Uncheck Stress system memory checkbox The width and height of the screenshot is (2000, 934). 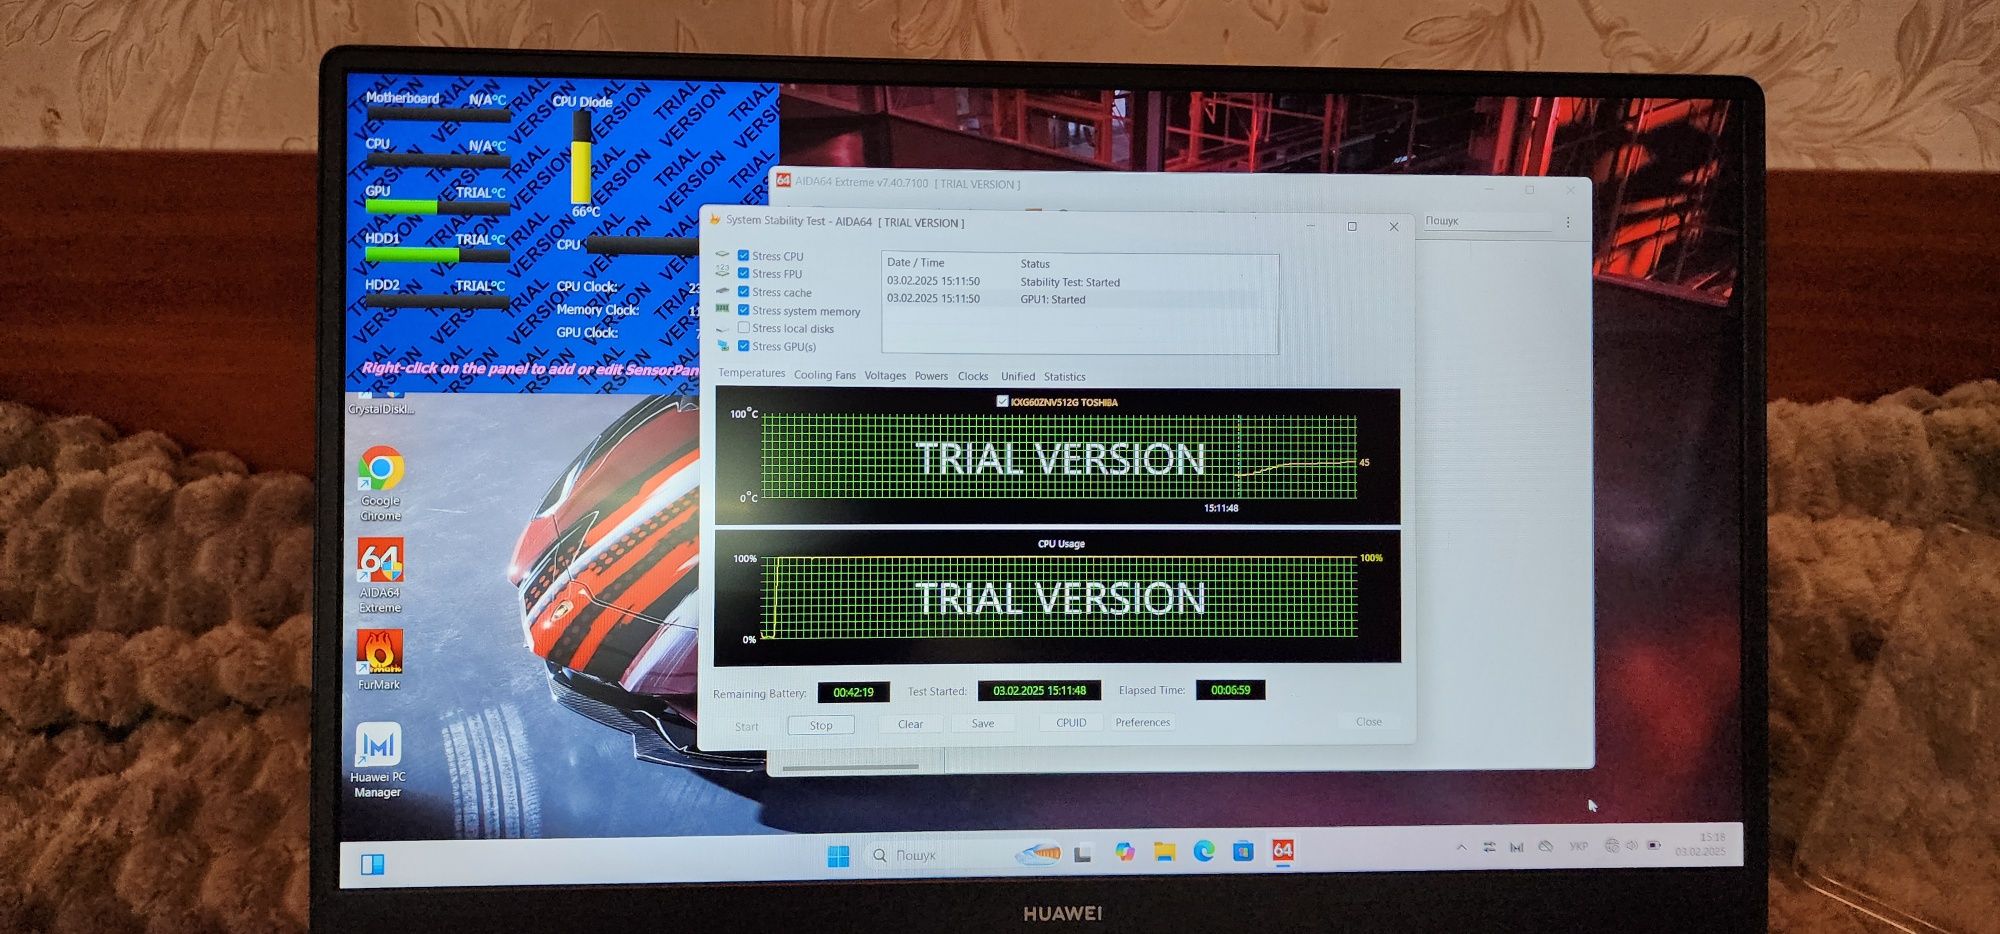point(743,310)
